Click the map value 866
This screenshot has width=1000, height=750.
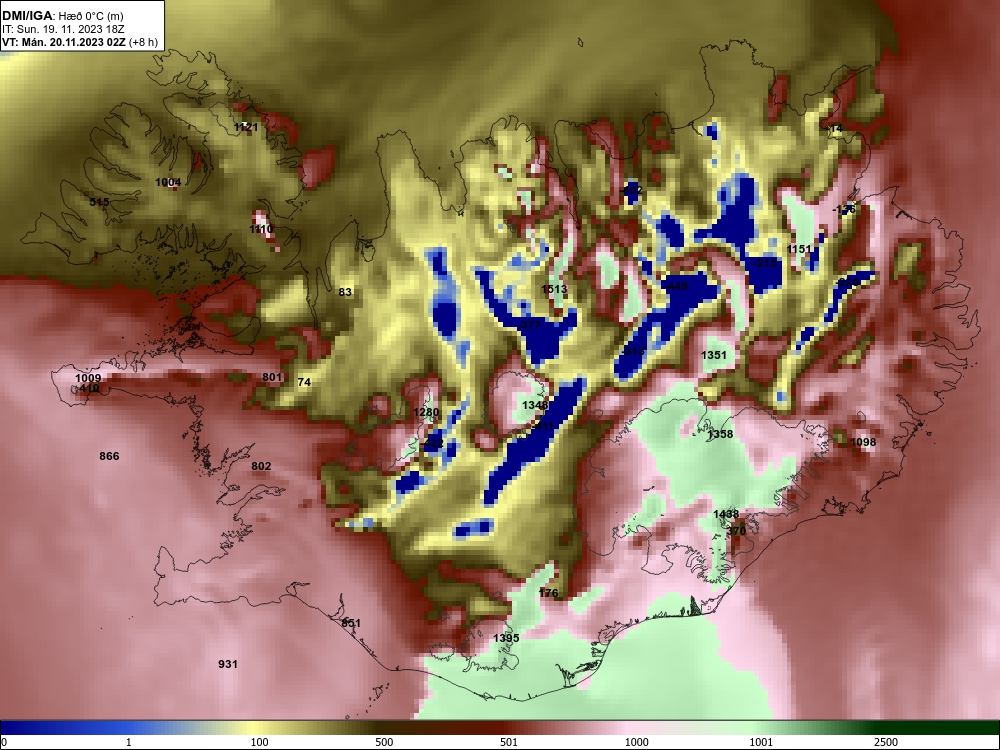109,456
